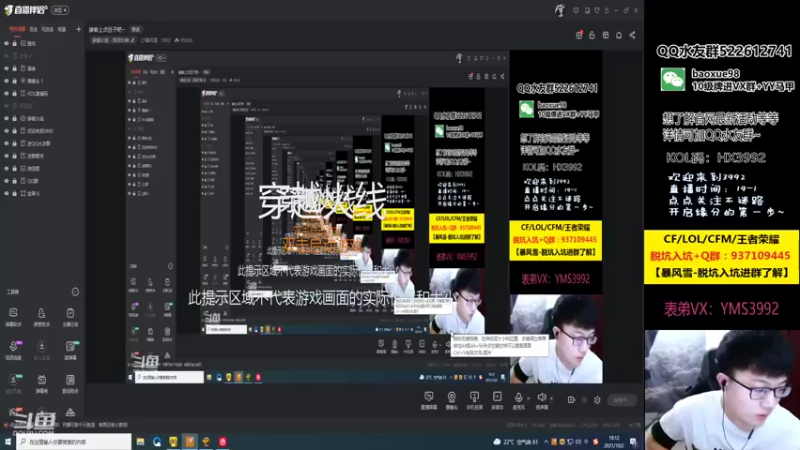This screenshot has height=450, width=800.
Task: Open the toolbox tool with the purple badge
Action: click(13, 349)
